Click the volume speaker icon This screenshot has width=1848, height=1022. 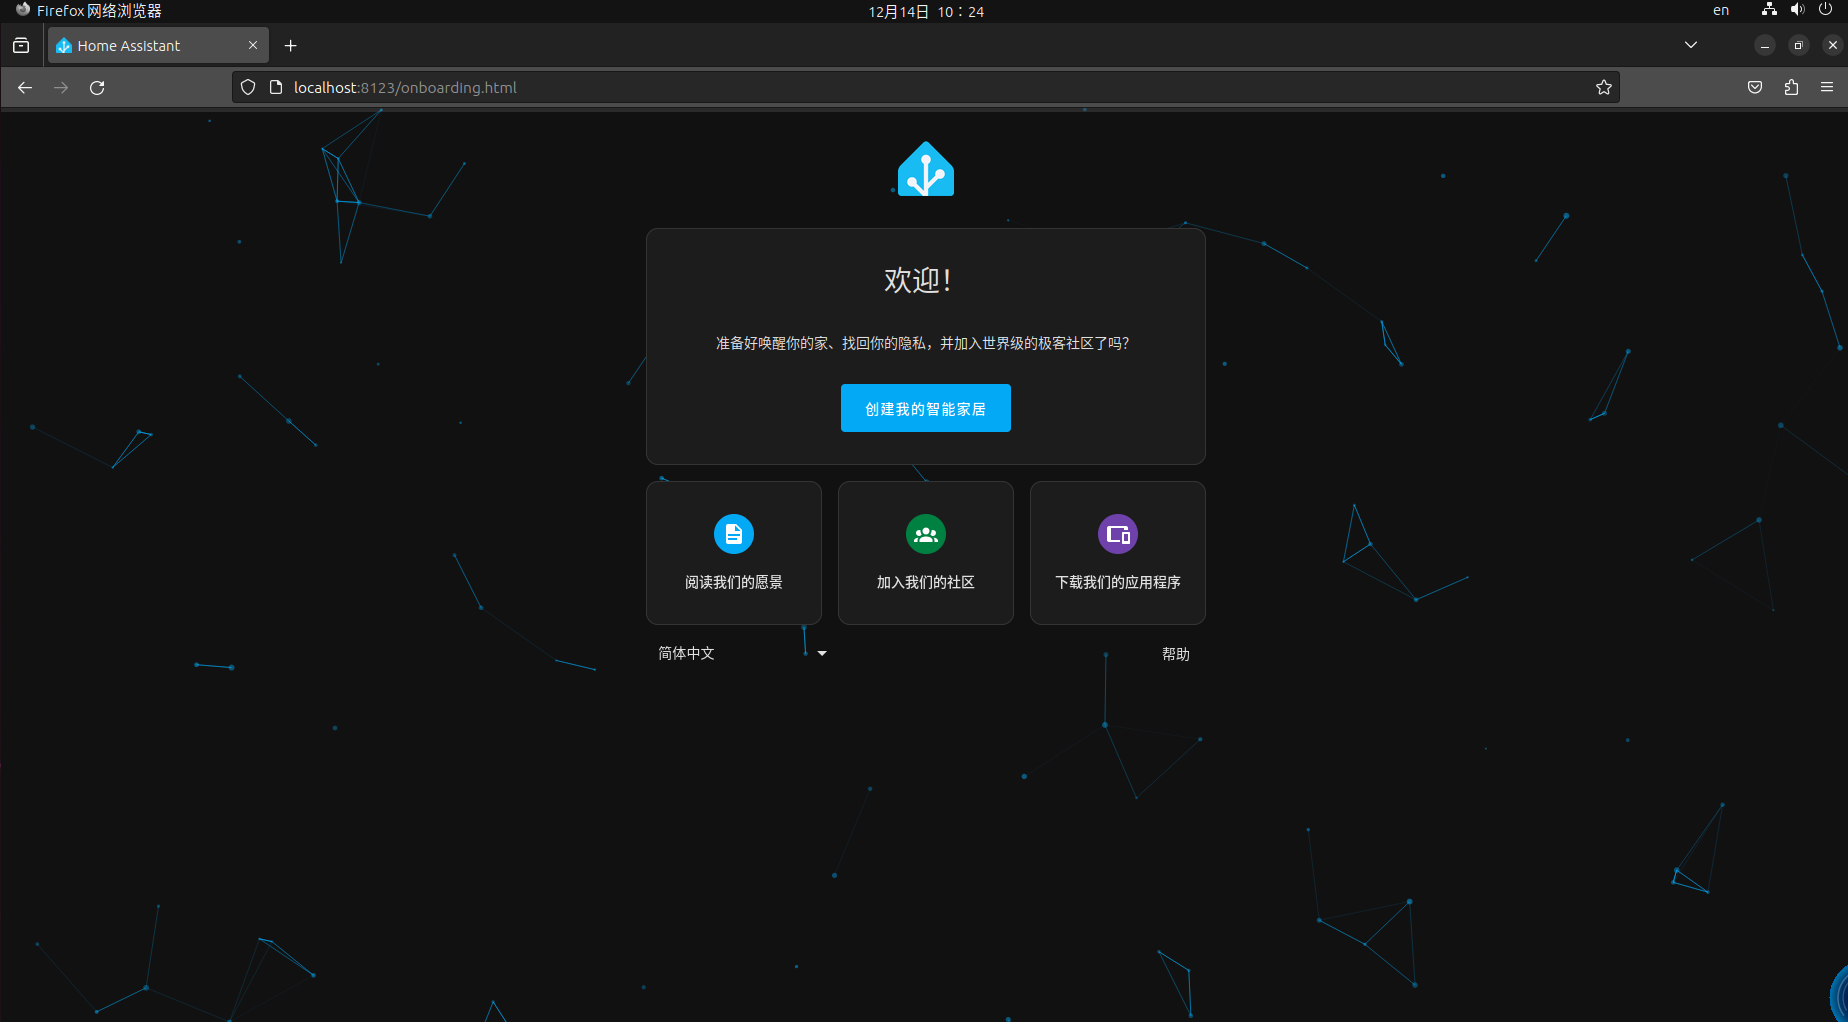(1797, 10)
